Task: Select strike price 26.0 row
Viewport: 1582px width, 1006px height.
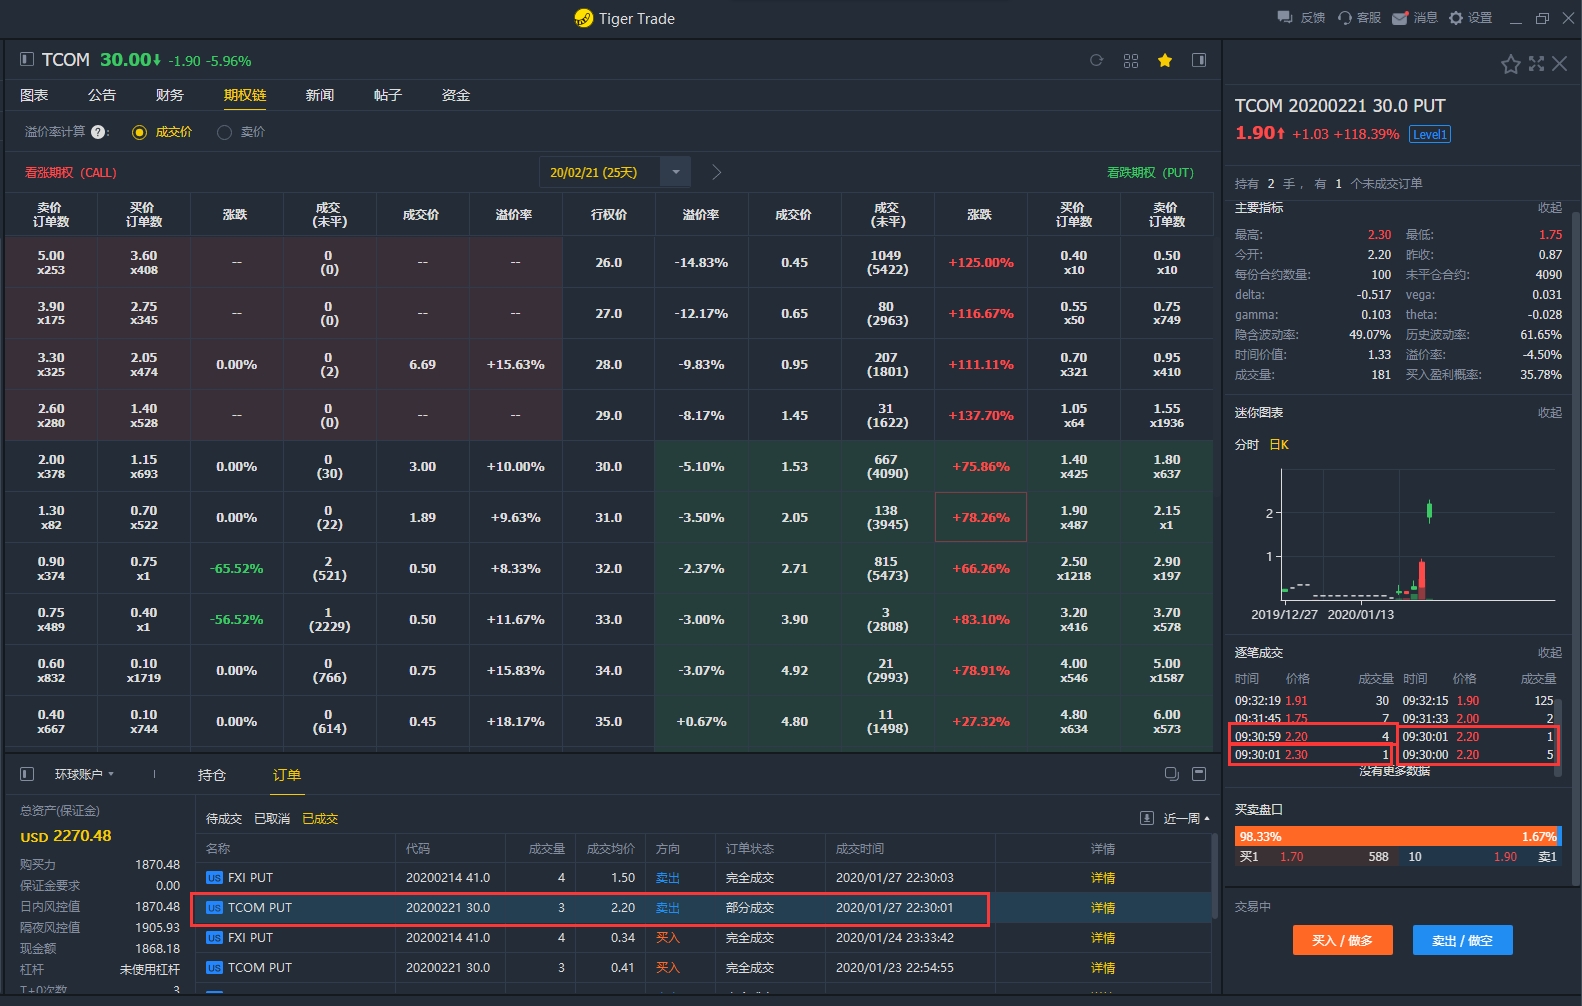Action: coord(609,263)
